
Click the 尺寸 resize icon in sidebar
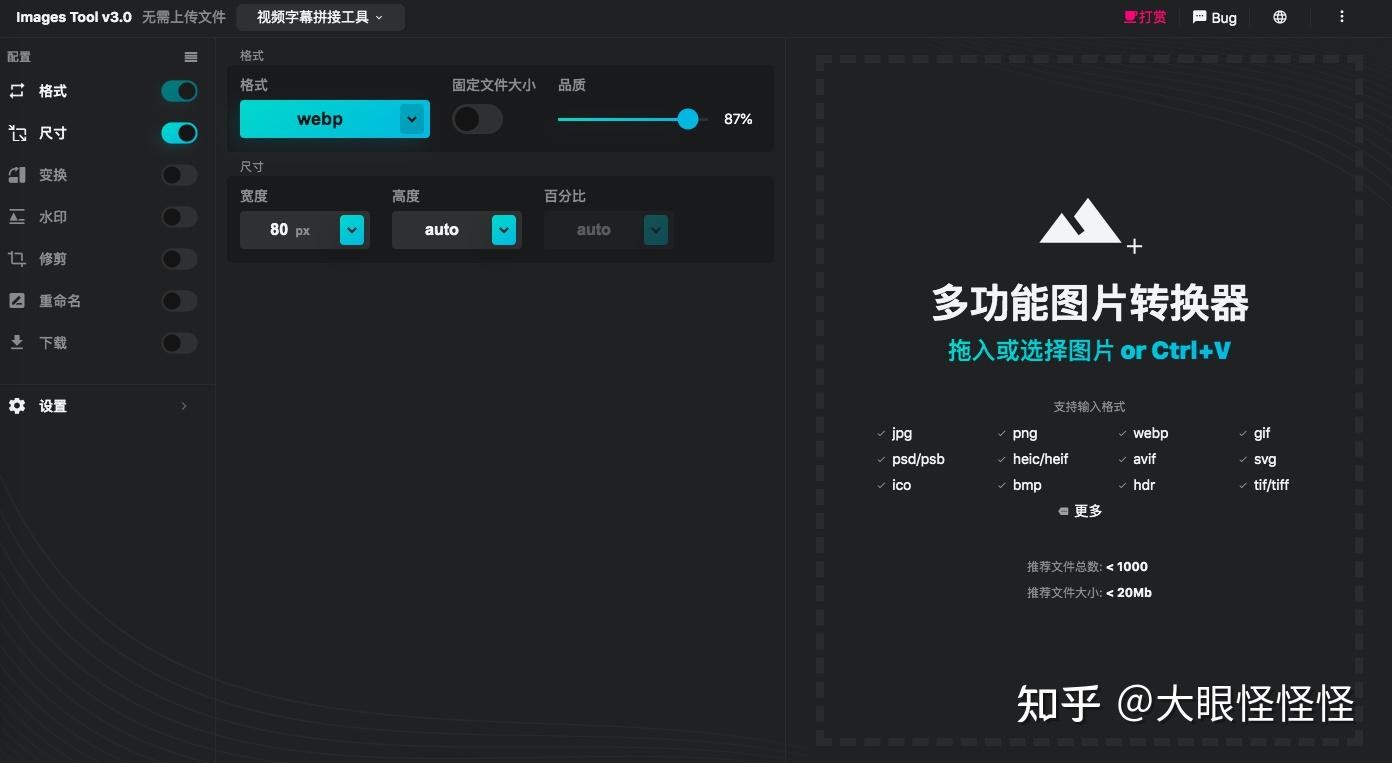pyautogui.click(x=17, y=133)
